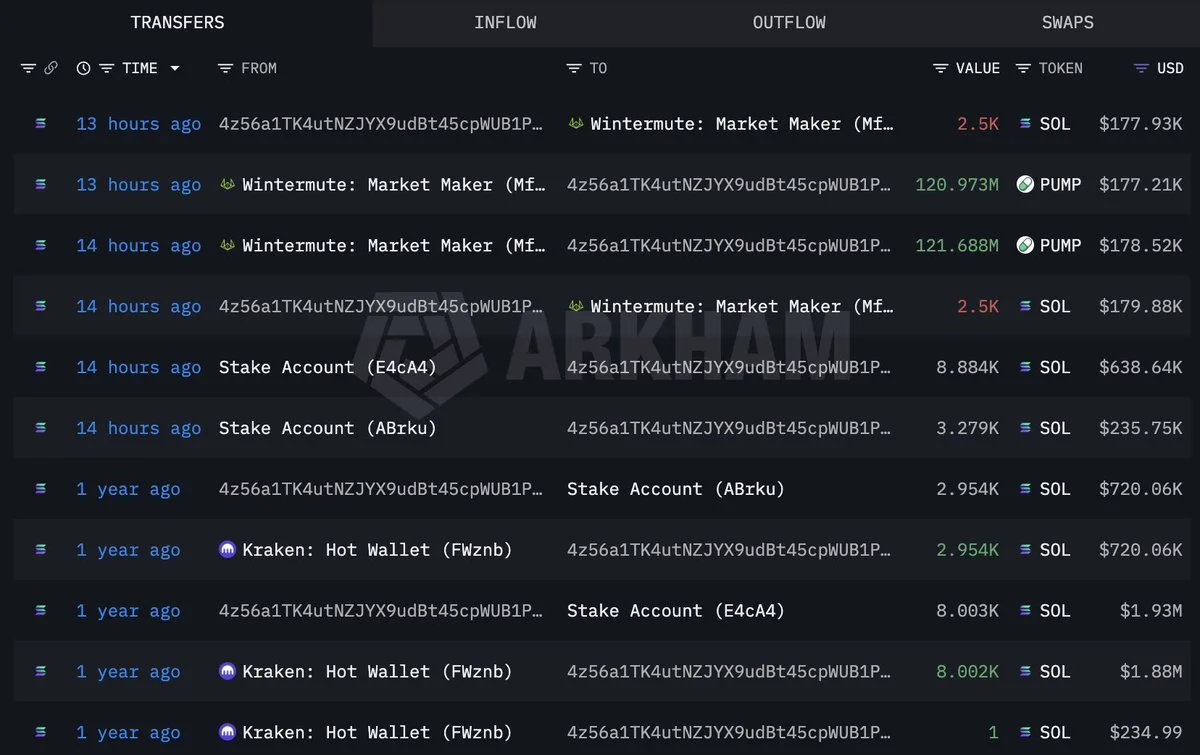Open Stake Account (ABrku) in FROM column
Screen dimensions: 1200x755
[328, 428]
